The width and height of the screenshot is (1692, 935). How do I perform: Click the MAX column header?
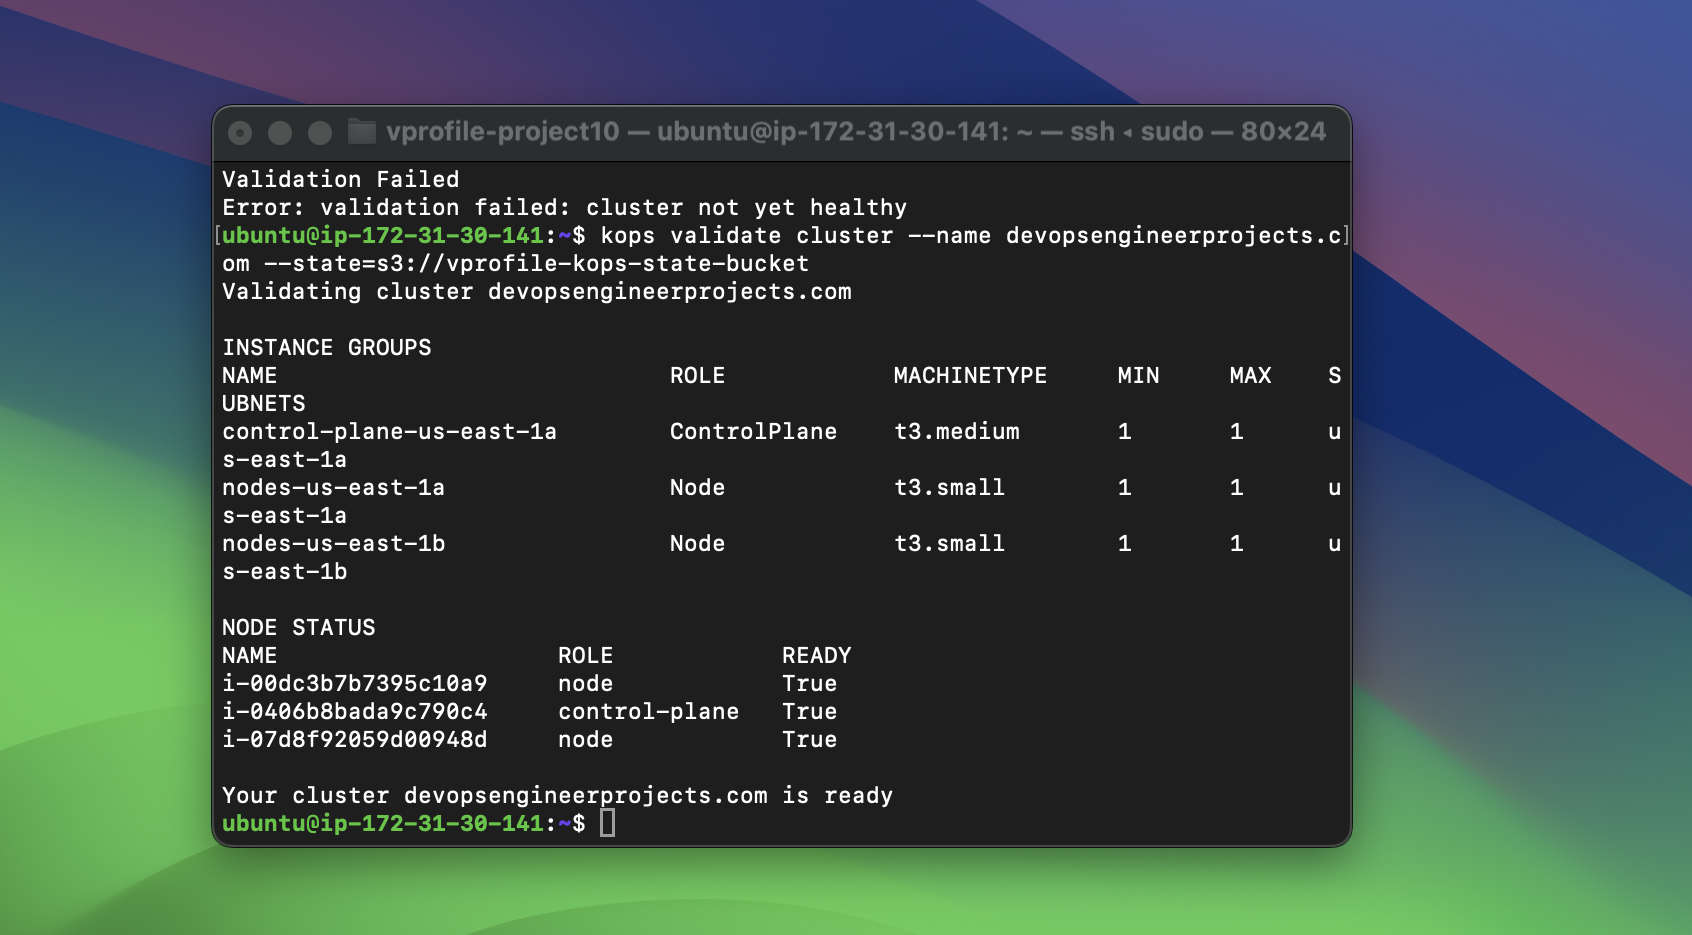[x=1250, y=375]
